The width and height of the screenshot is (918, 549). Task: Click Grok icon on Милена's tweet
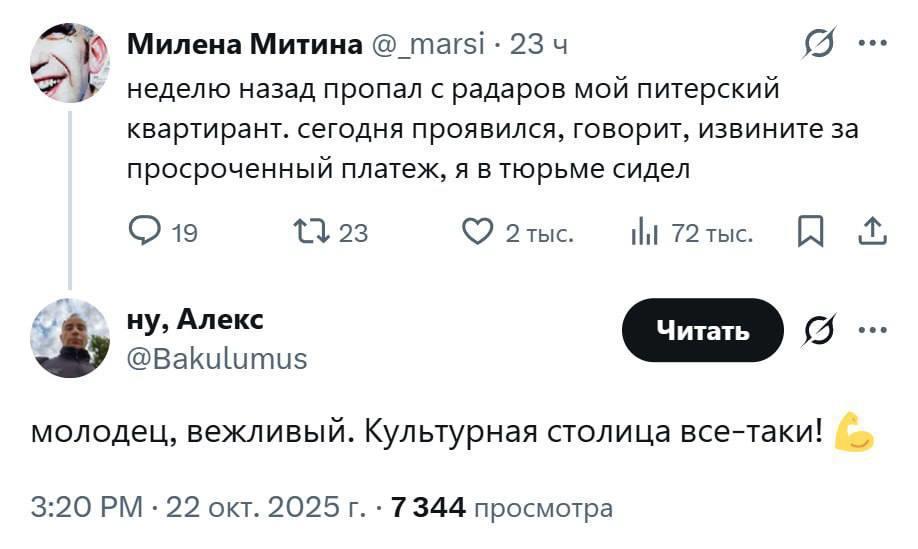(x=820, y=44)
